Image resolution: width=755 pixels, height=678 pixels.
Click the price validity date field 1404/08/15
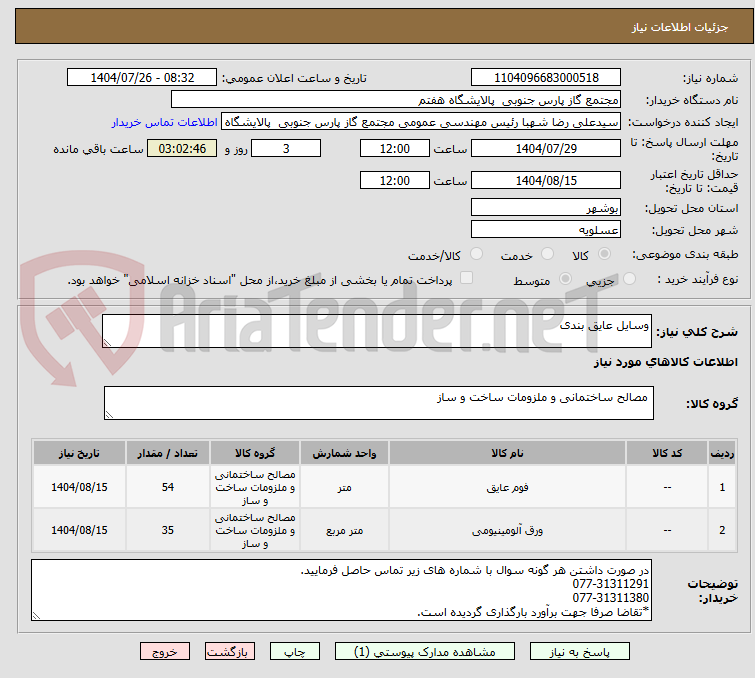(x=546, y=181)
